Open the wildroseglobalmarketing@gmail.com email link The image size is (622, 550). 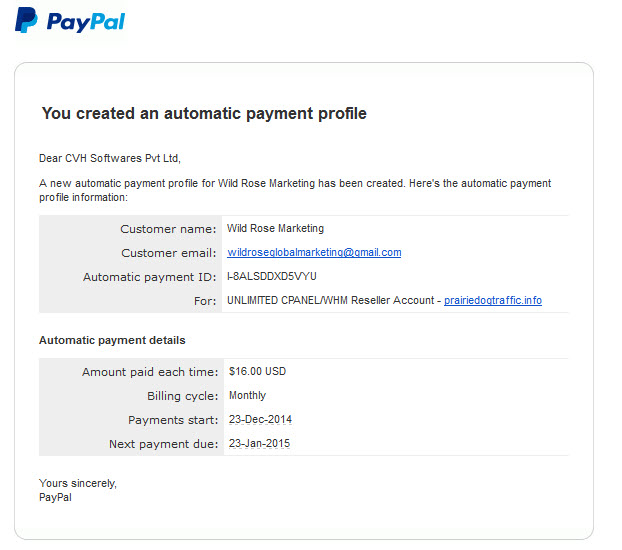(x=314, y=252)
